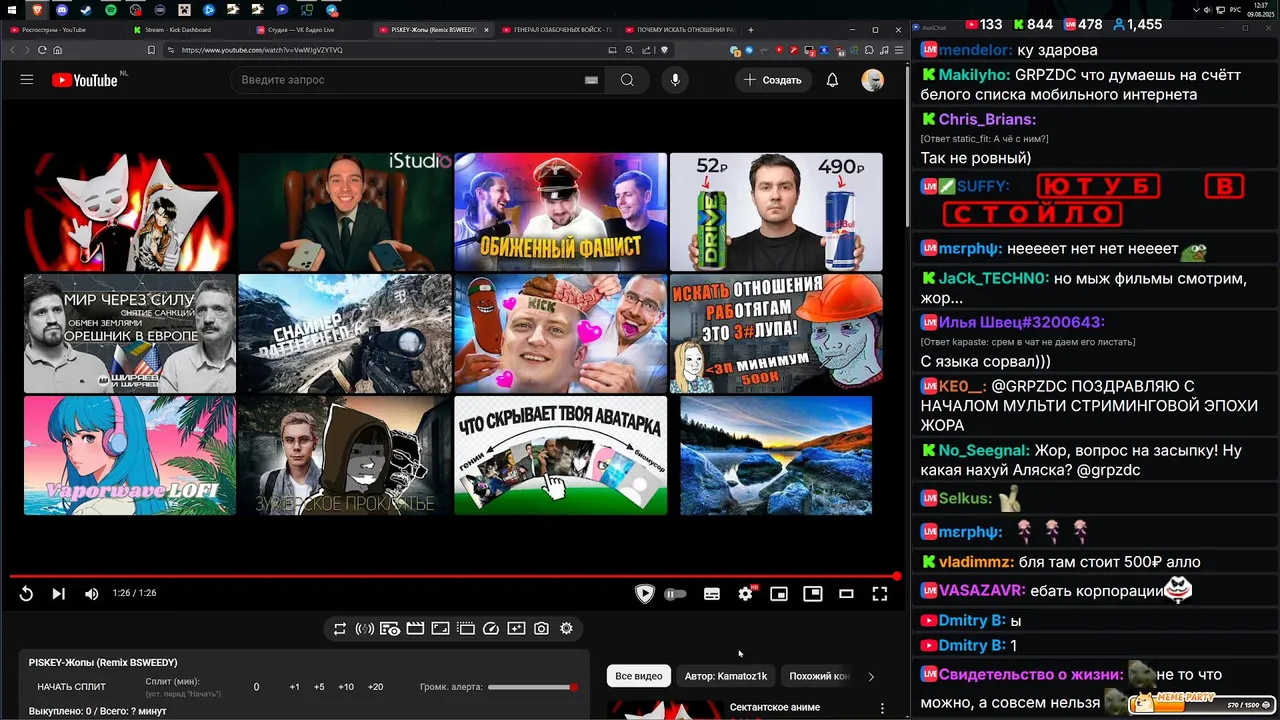Open picture-in-picture for the video
This screenshot has width=1280, height=720.
(813, 594)
